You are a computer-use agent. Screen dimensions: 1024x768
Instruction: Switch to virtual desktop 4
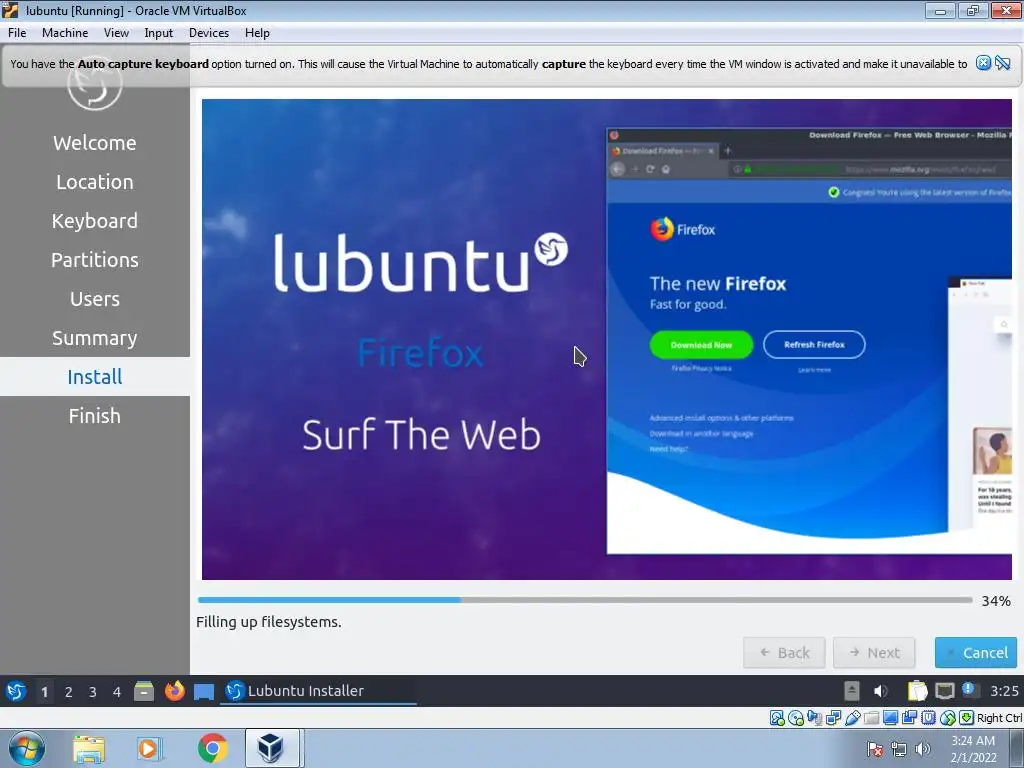[x=117, y=692]
